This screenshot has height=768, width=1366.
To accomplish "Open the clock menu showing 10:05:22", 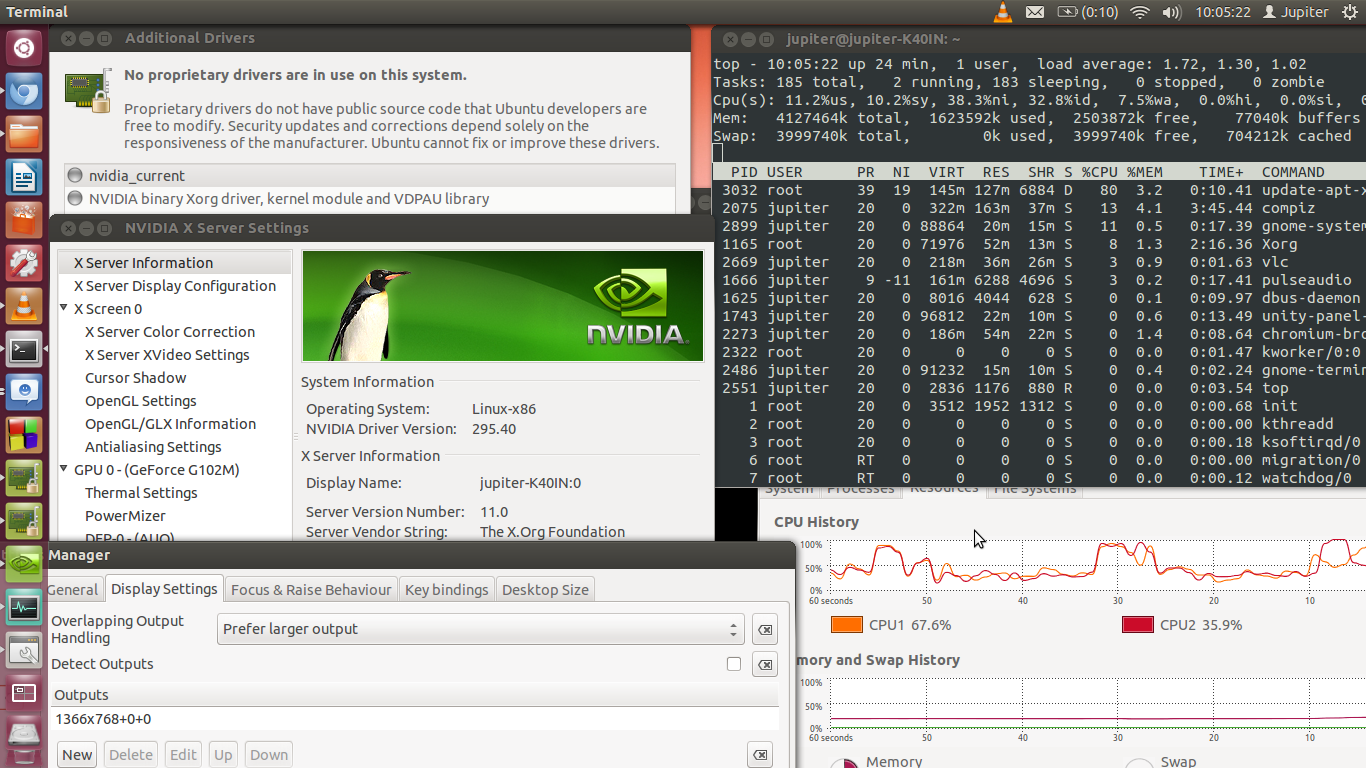I will point(1223,12).
